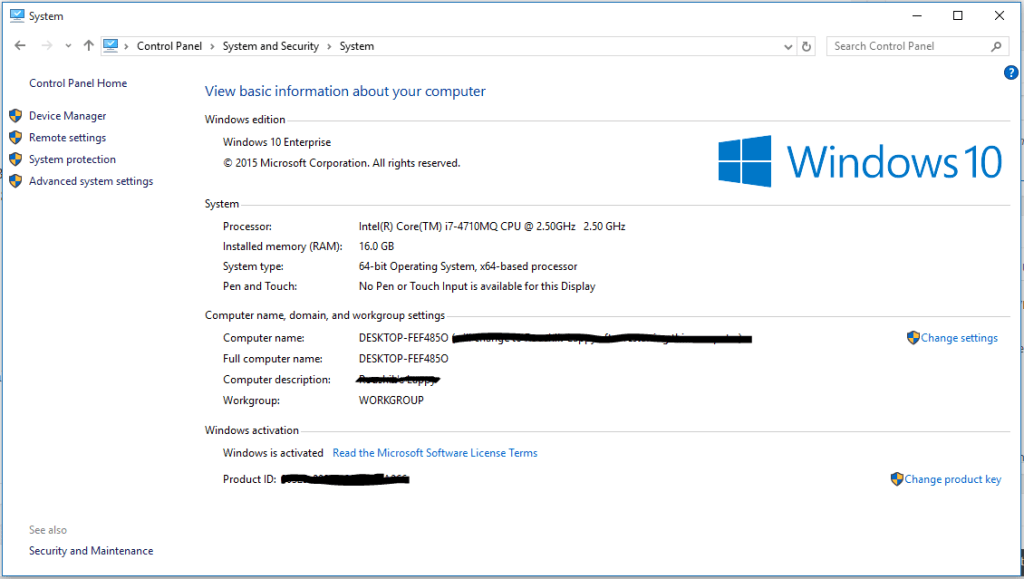Screen dimensions: 1024x579
Task: Click 'View basic information about your computer' heading
Action: pos(345,91)
